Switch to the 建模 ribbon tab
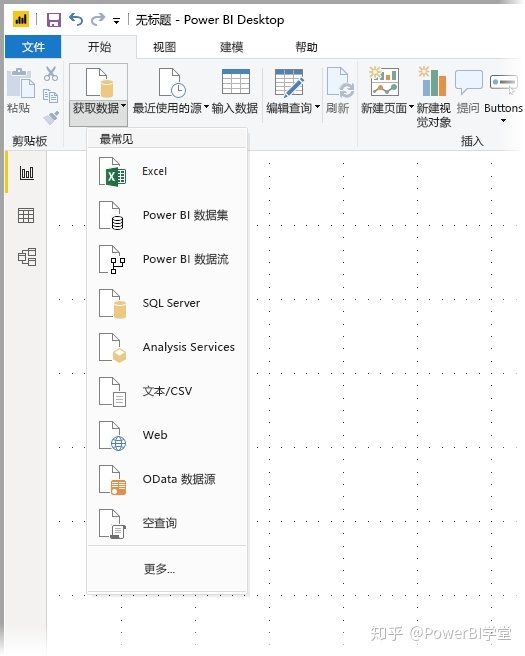This screenshot has width=525, height=656. pos(231,47)
